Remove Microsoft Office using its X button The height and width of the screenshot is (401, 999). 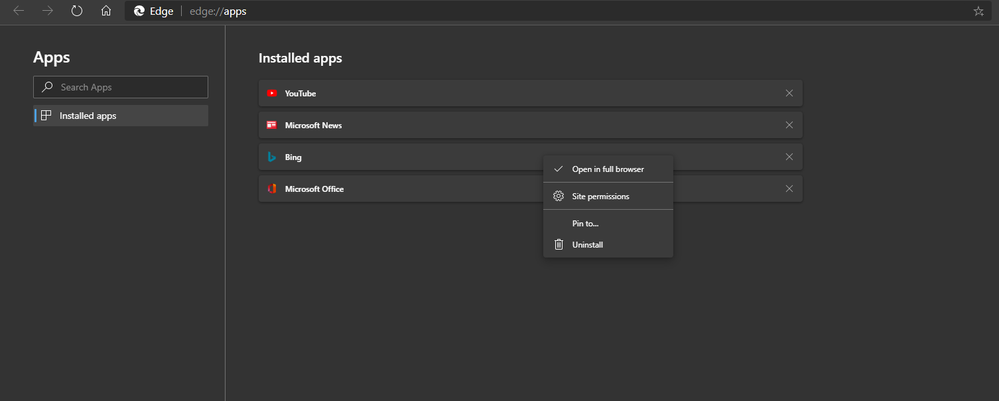pyautogui.click(x=789, y=189)
